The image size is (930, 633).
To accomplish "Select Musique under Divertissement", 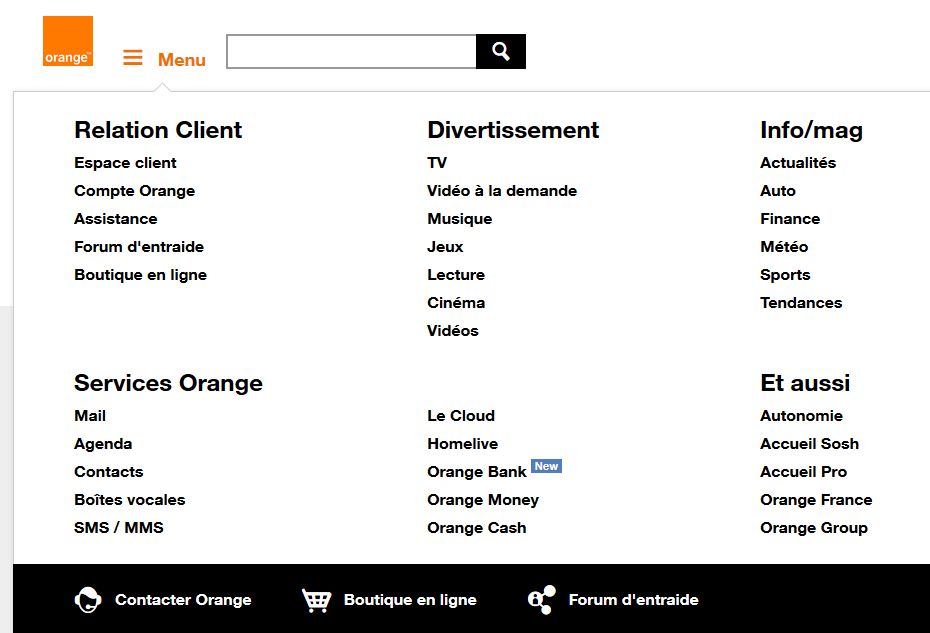I will pos(459,218).
